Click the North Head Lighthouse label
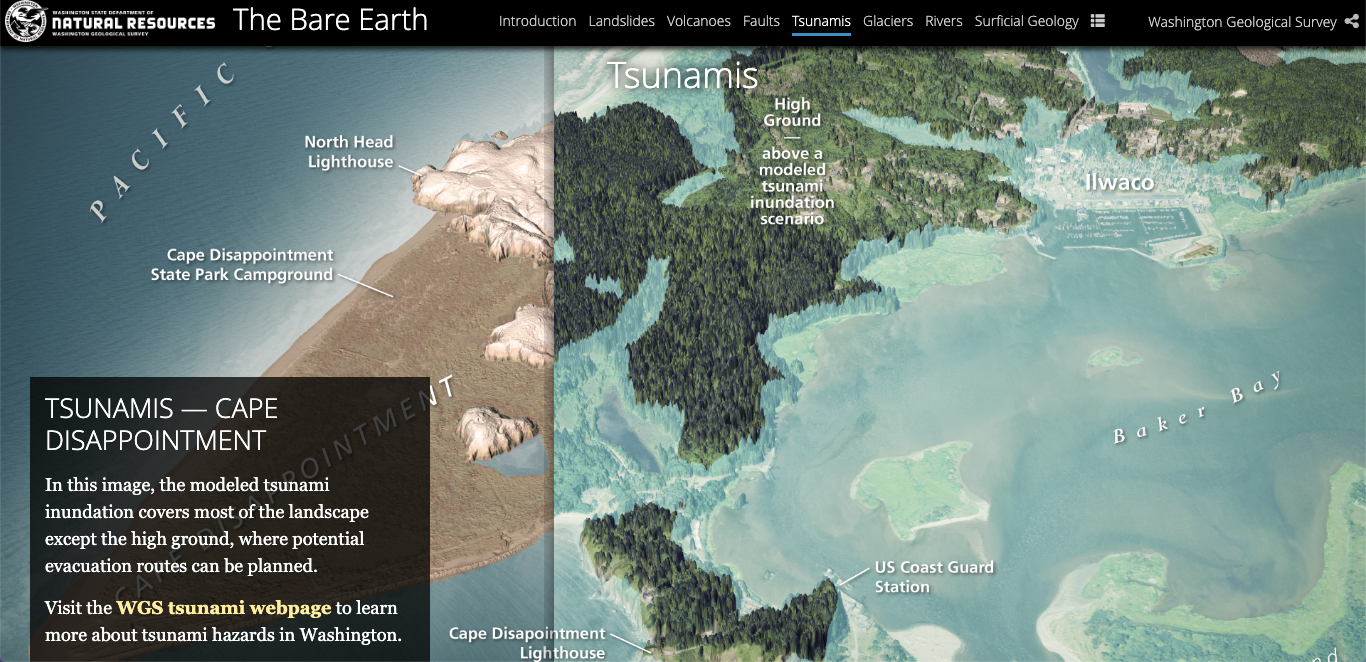 click(x=350, y=152)
